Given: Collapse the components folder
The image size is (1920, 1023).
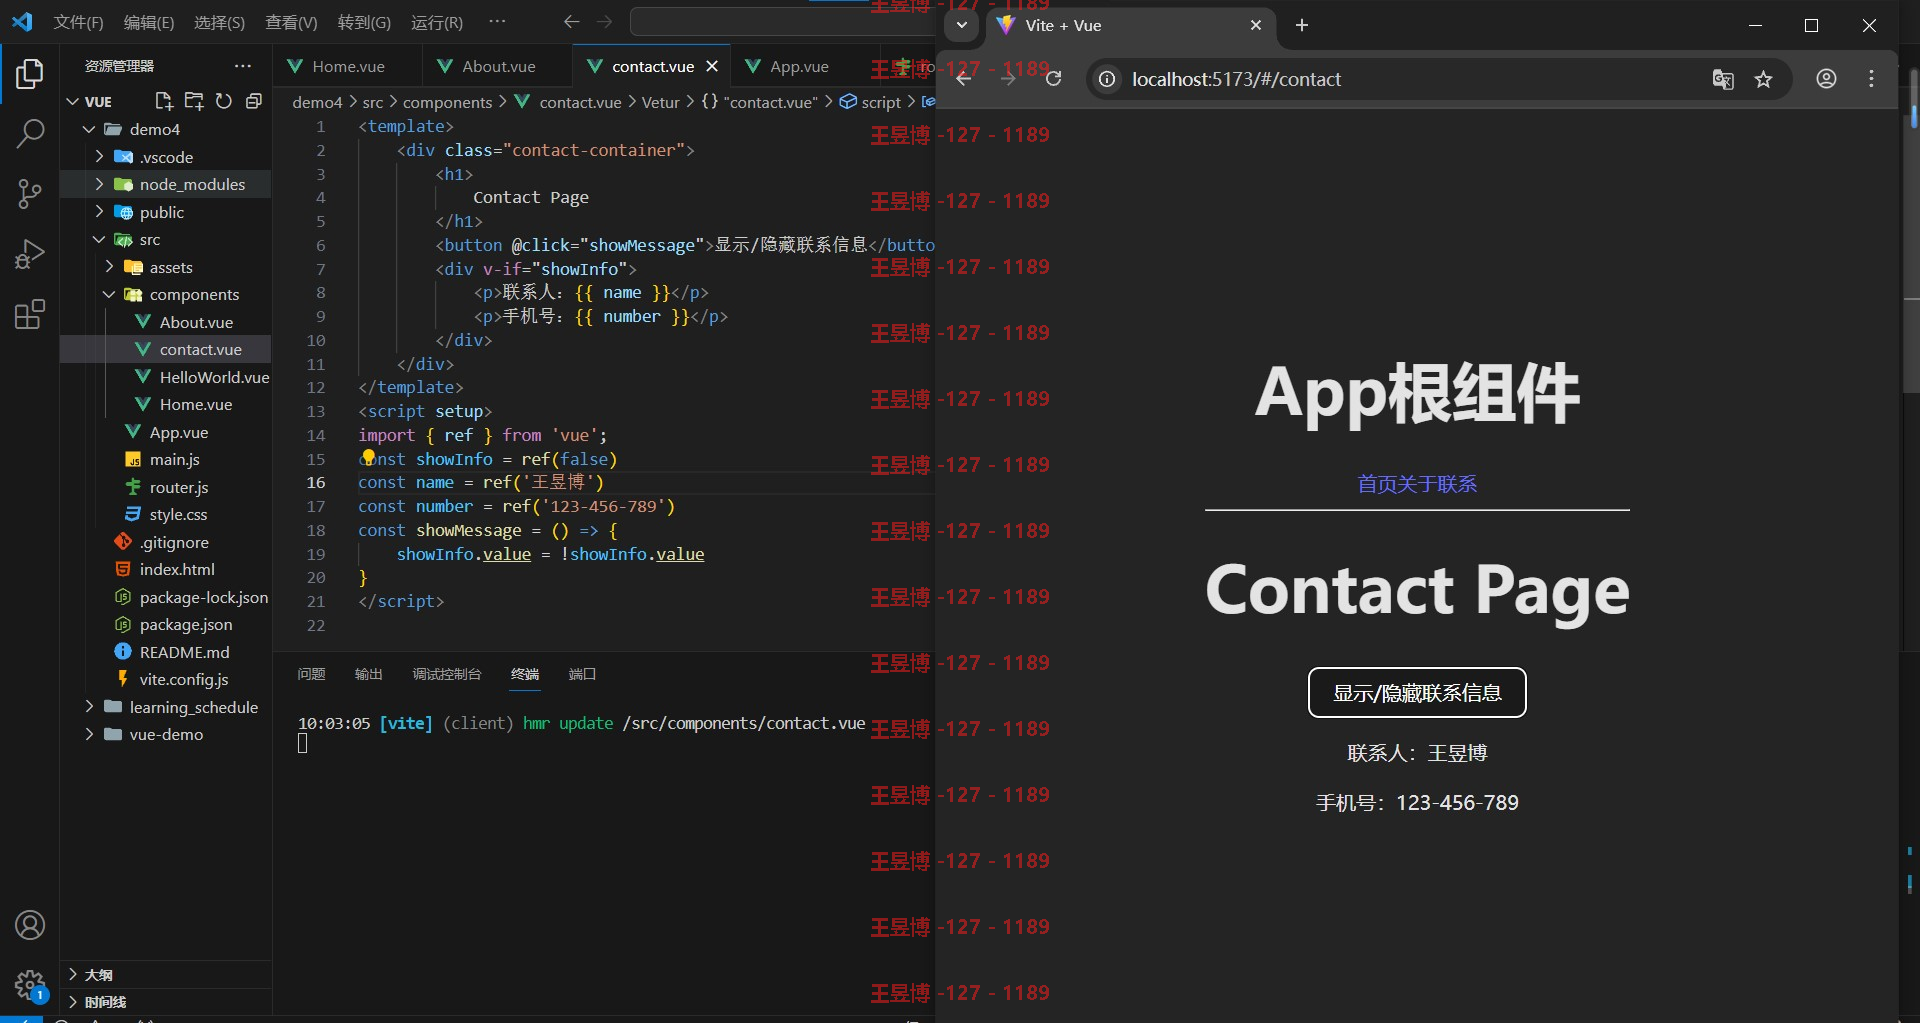Looking at the screenshot, I should coord(109,294).
